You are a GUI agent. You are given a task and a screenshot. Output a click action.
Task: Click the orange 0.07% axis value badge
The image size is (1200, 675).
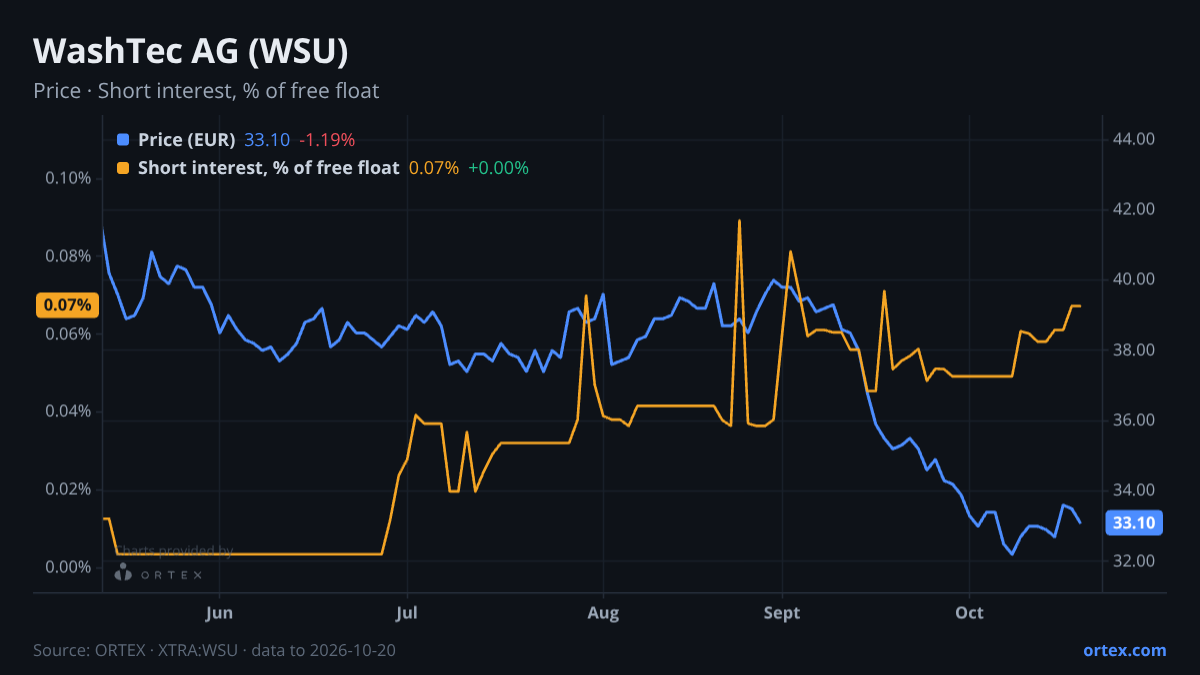[68, 305]
